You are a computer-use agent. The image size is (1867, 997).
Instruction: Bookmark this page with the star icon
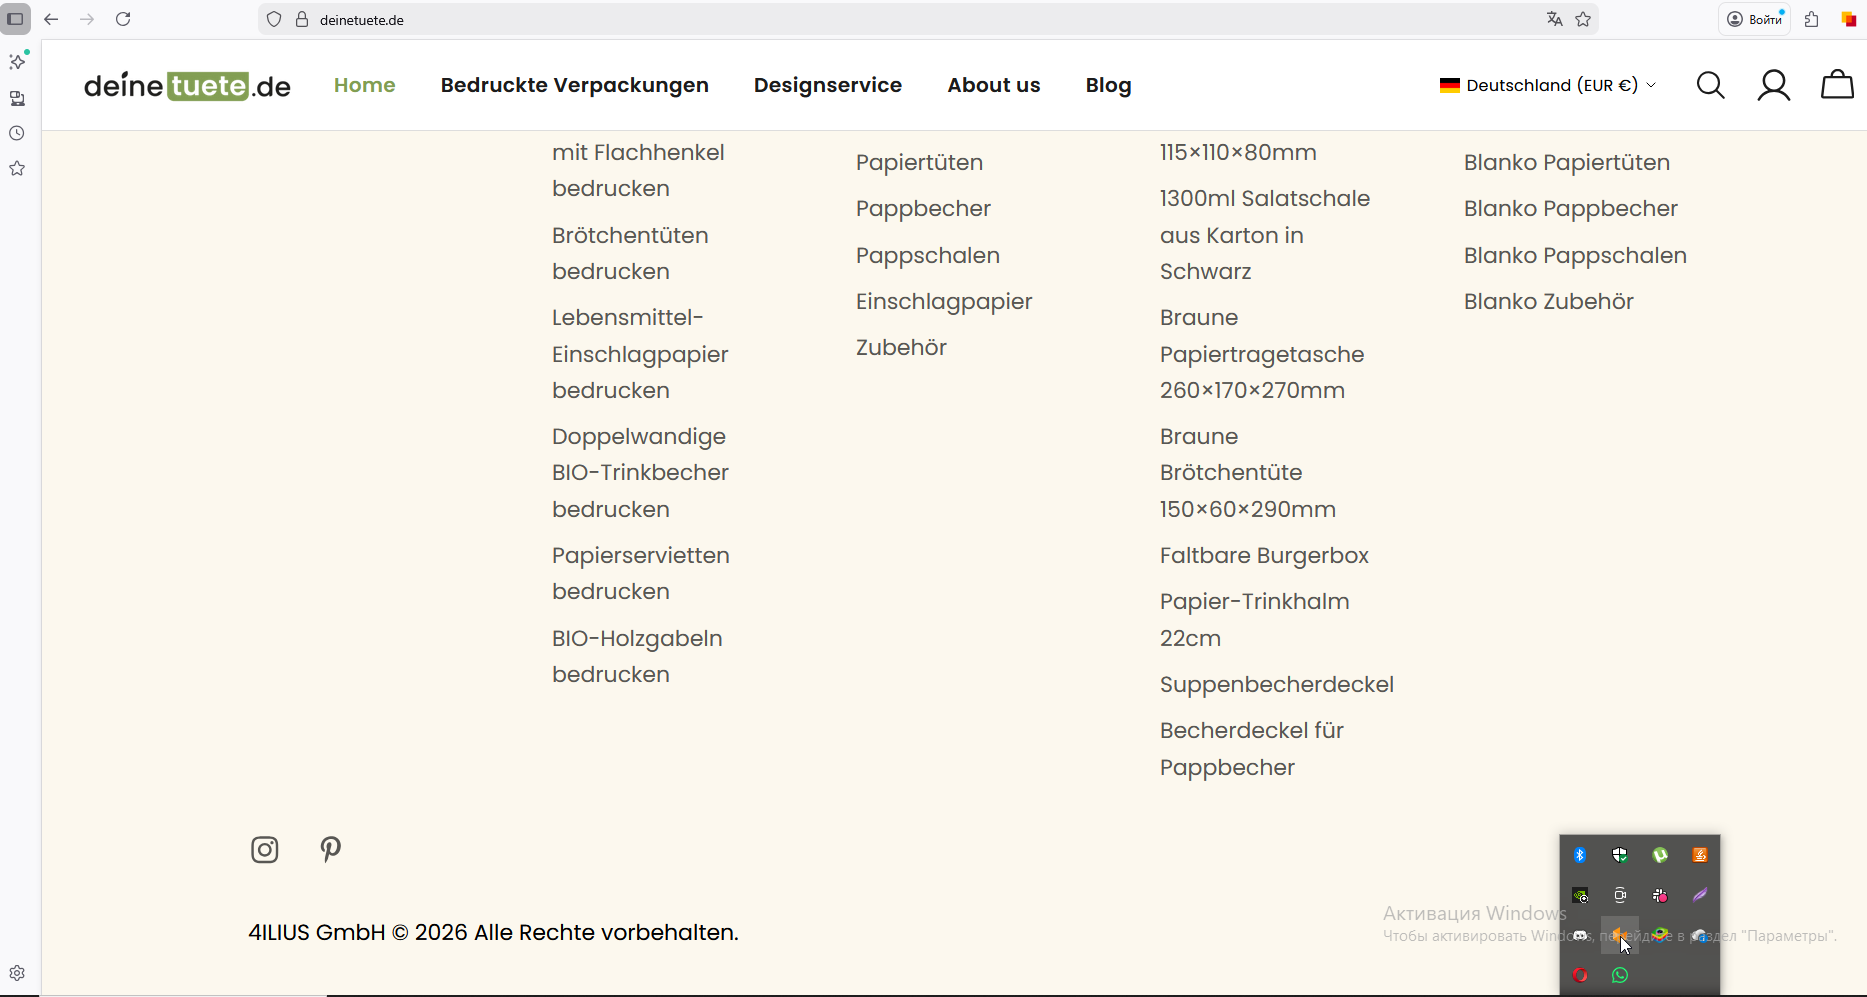pyautogui.click(x=1583, y=19)
